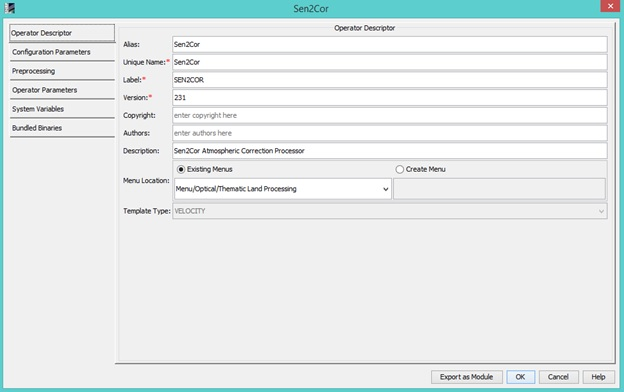Click the Description text field
624x392 pixels.
(x=390, y=151)
